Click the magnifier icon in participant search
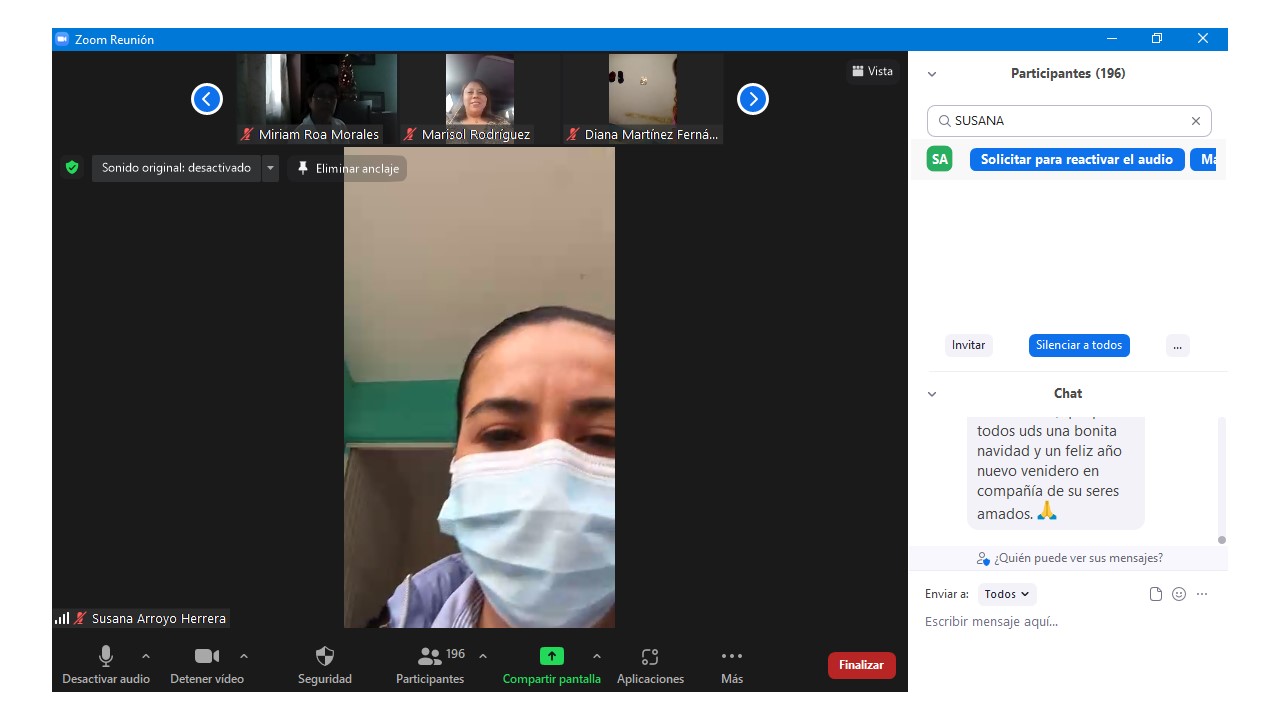This screenshot has width=1280, height=720. click(944, 121)
